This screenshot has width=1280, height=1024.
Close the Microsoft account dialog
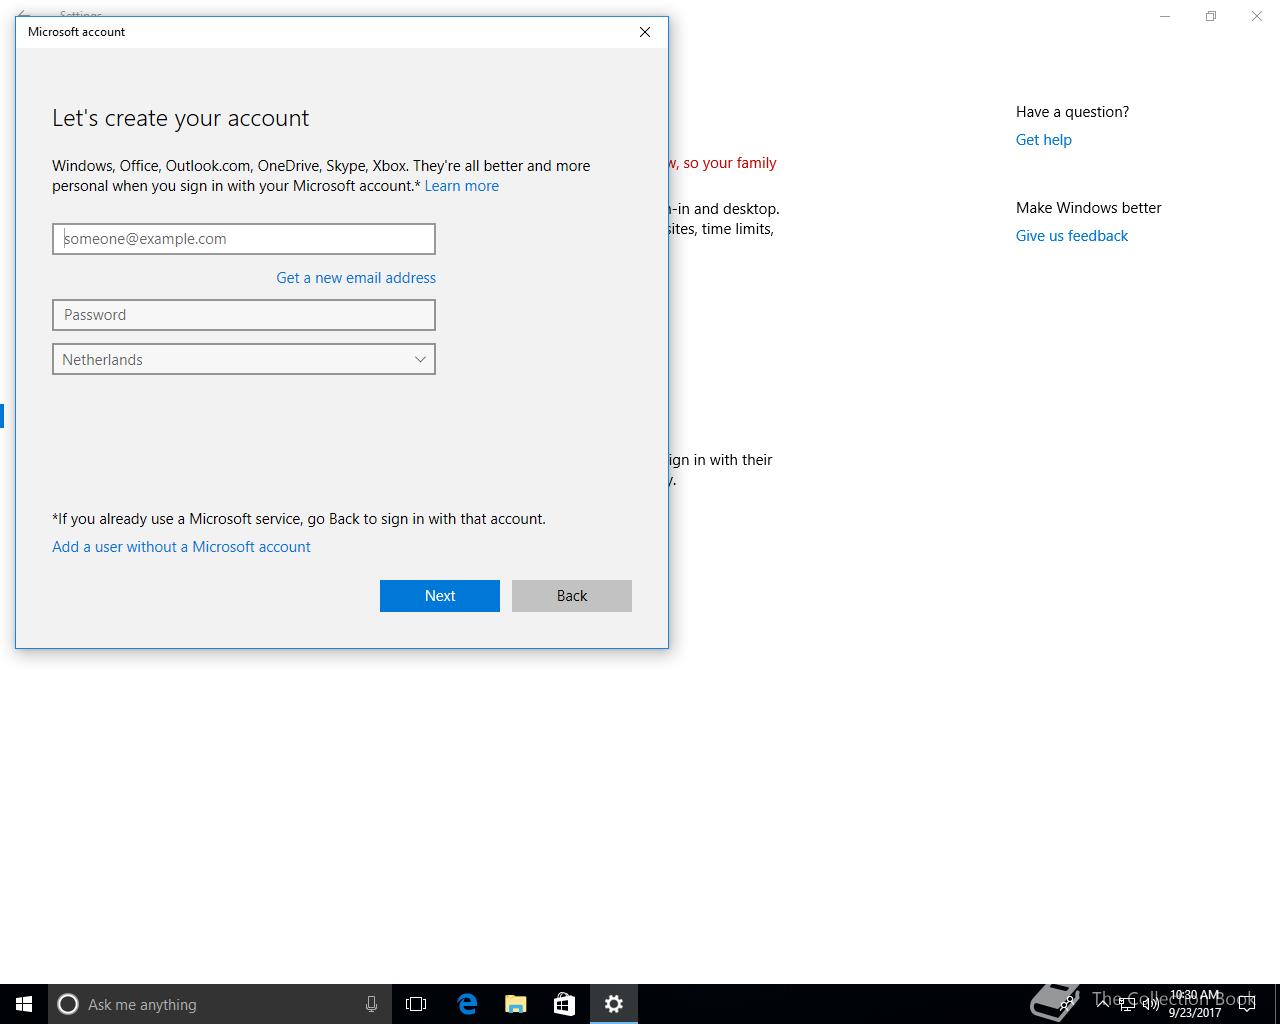[x=645, y=32]
